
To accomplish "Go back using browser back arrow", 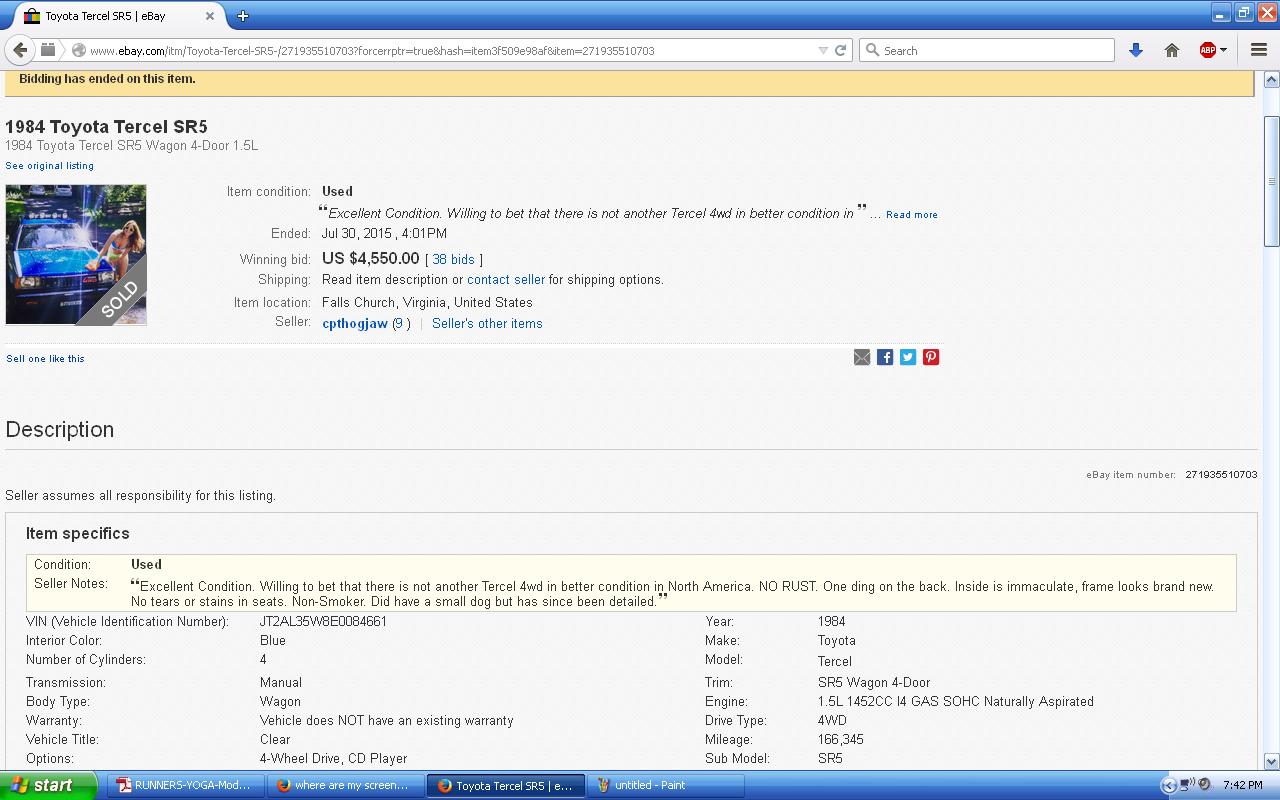I will [x=20, y=50].
